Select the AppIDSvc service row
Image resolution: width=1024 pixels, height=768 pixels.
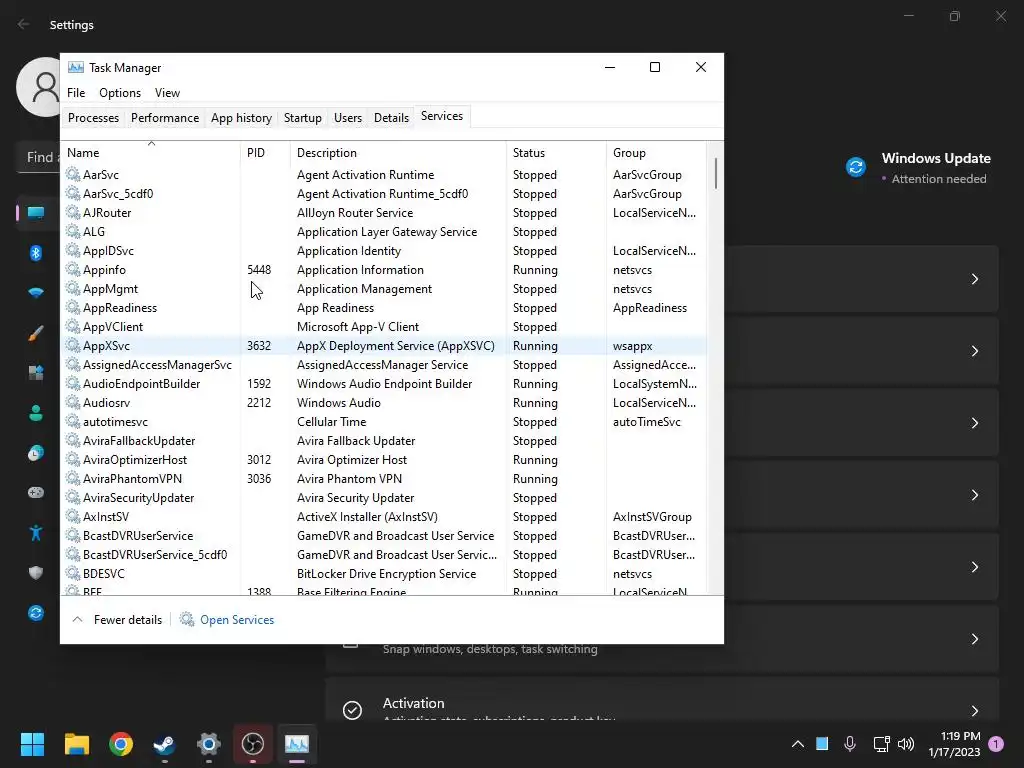coord(384,251)
